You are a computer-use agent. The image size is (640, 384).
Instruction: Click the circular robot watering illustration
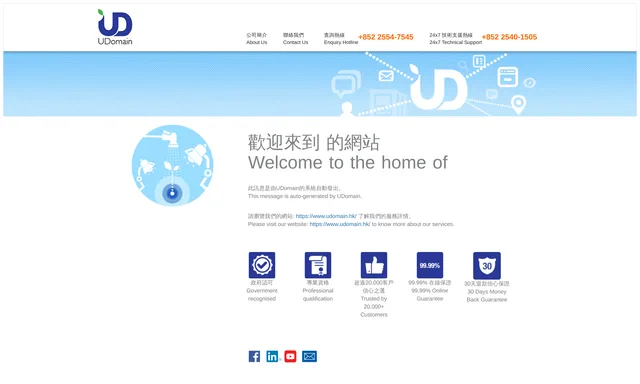click(x=172, y=165)
